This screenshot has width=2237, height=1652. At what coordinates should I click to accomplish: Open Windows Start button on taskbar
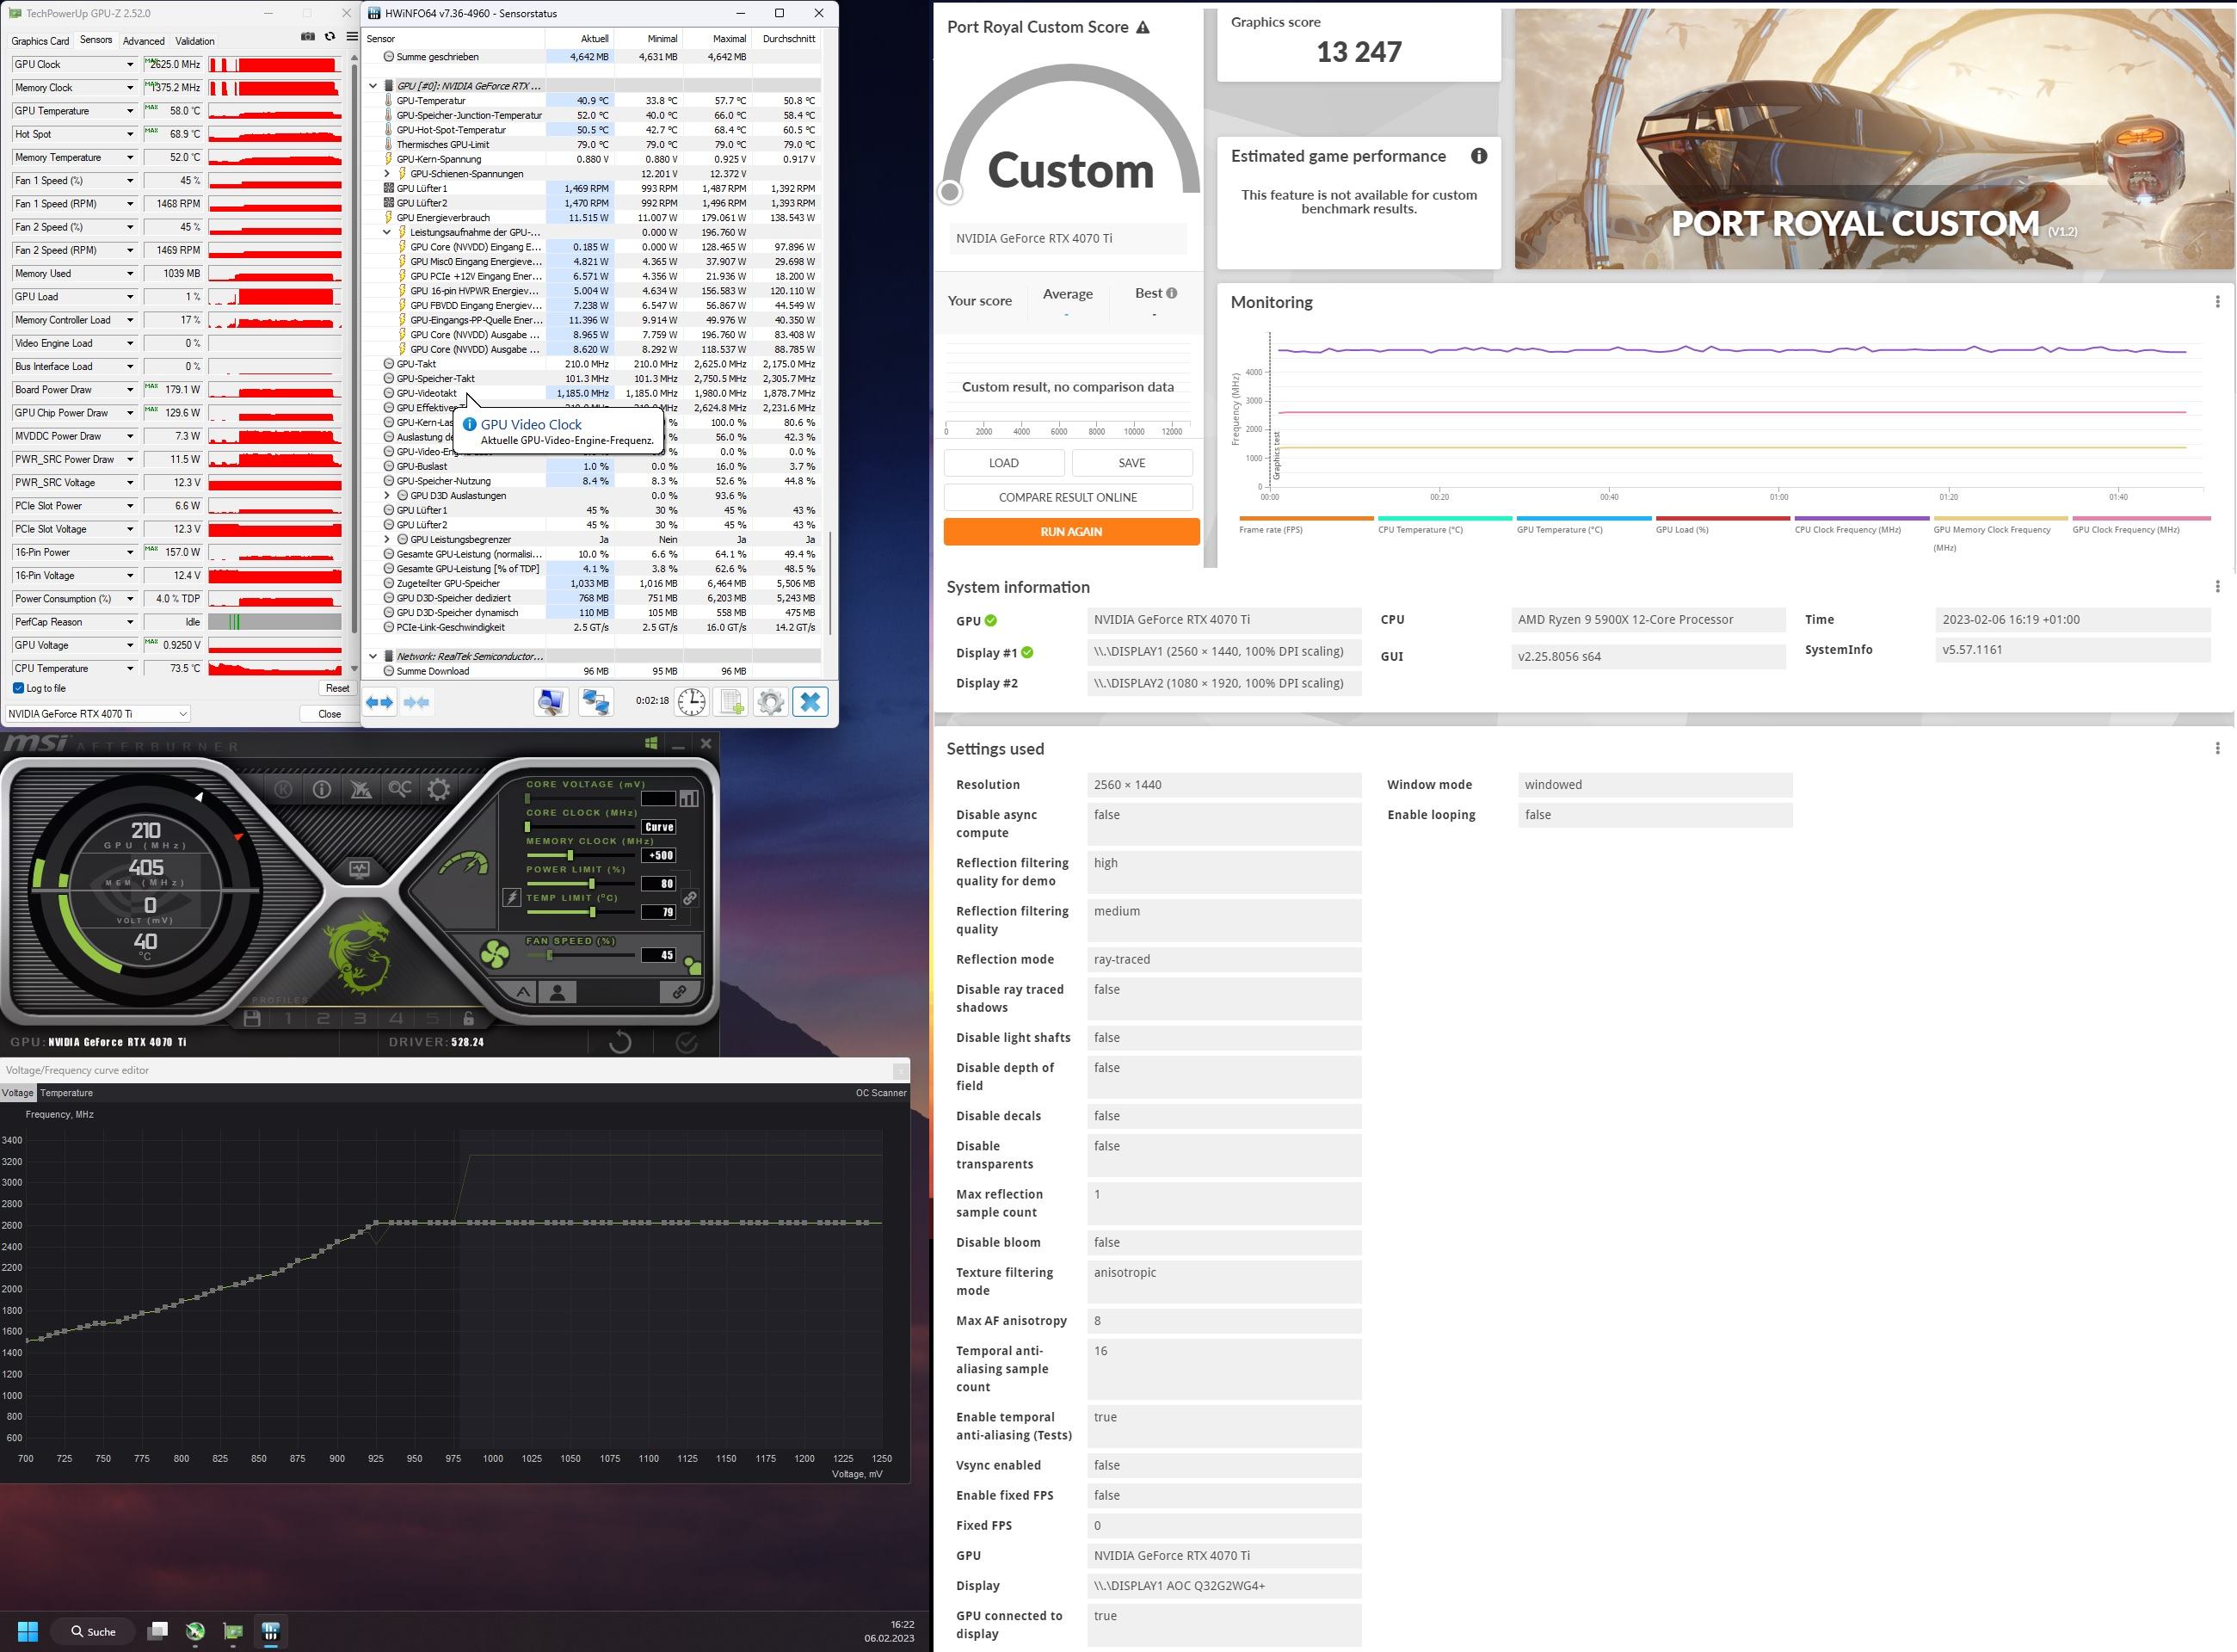[x=28, y=1632]
